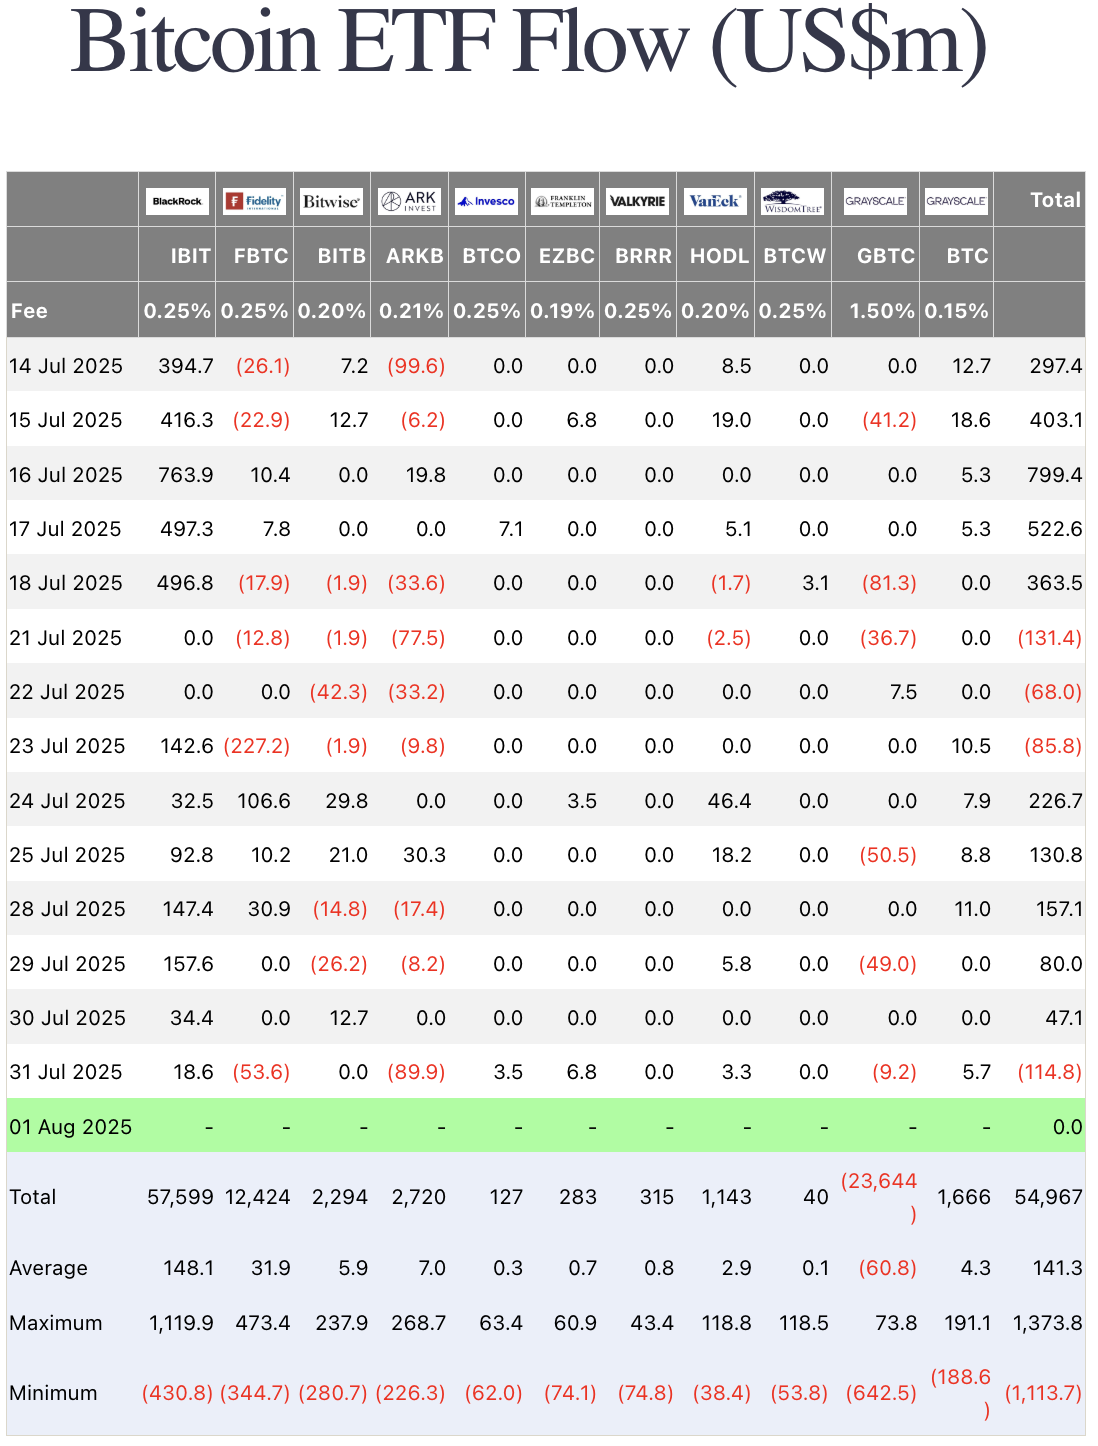Click the 763.9 IBIT value
Screen dimensions: 1098x1446
click(x=186, y=474)
